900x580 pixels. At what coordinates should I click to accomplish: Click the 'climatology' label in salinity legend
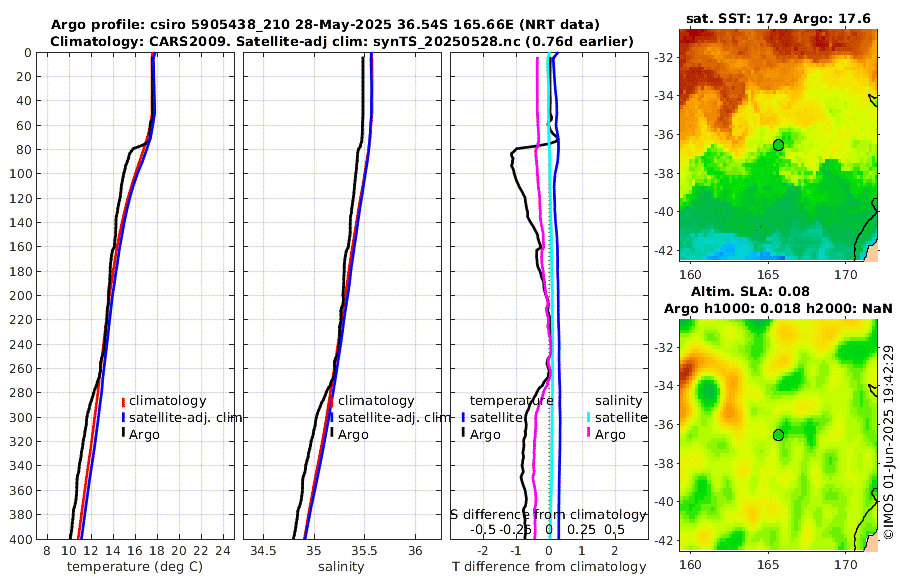[x=376, y=401]
